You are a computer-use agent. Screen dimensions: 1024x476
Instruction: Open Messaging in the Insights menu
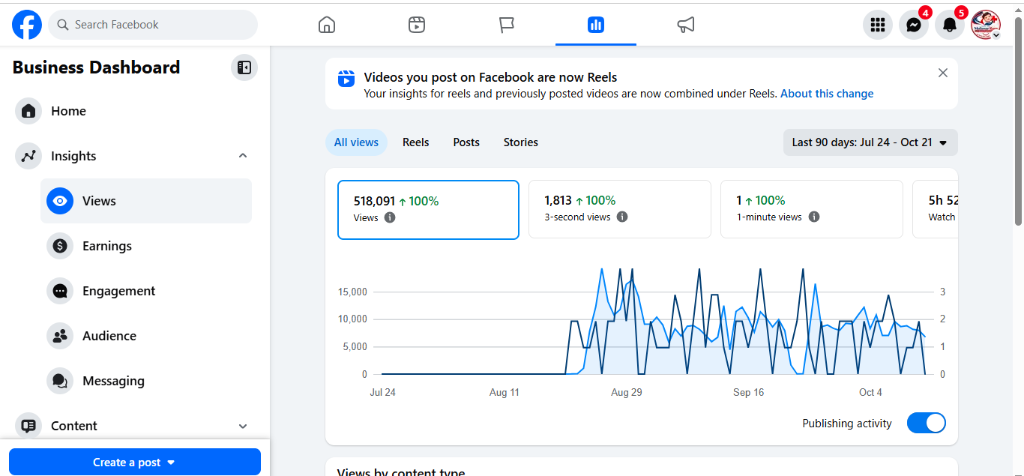(x=146, y=381)
